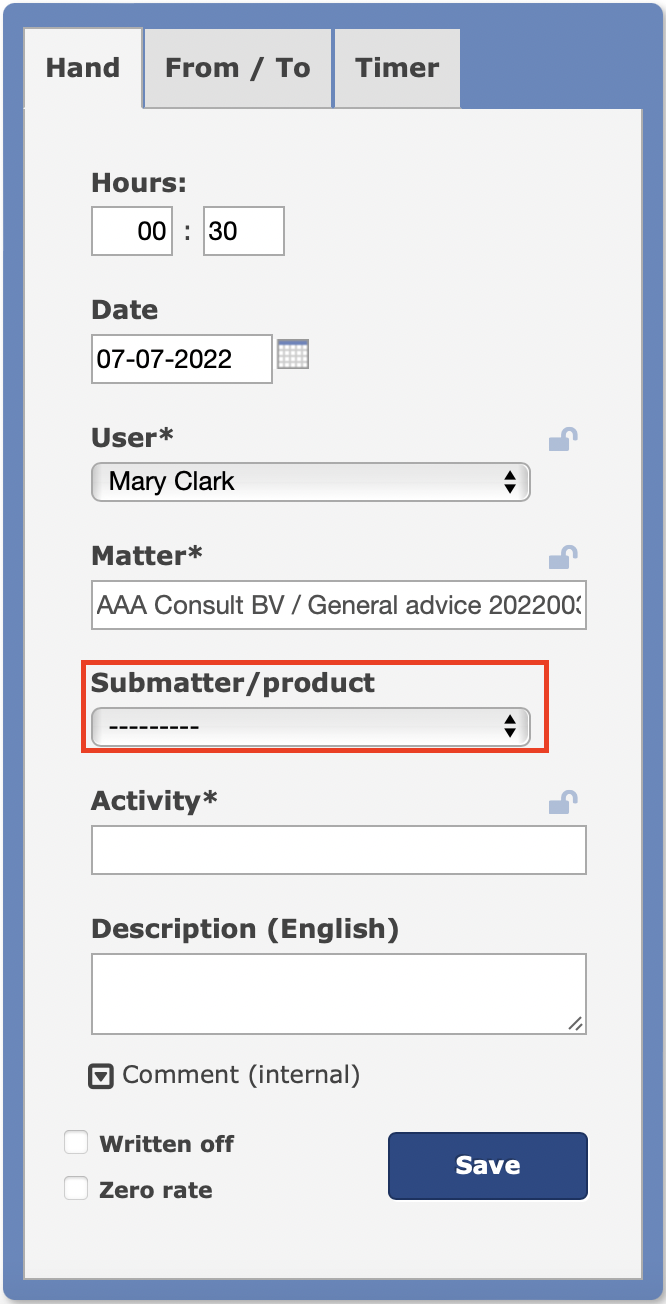Click the minutes field showing 30

[x=244, y=231]
